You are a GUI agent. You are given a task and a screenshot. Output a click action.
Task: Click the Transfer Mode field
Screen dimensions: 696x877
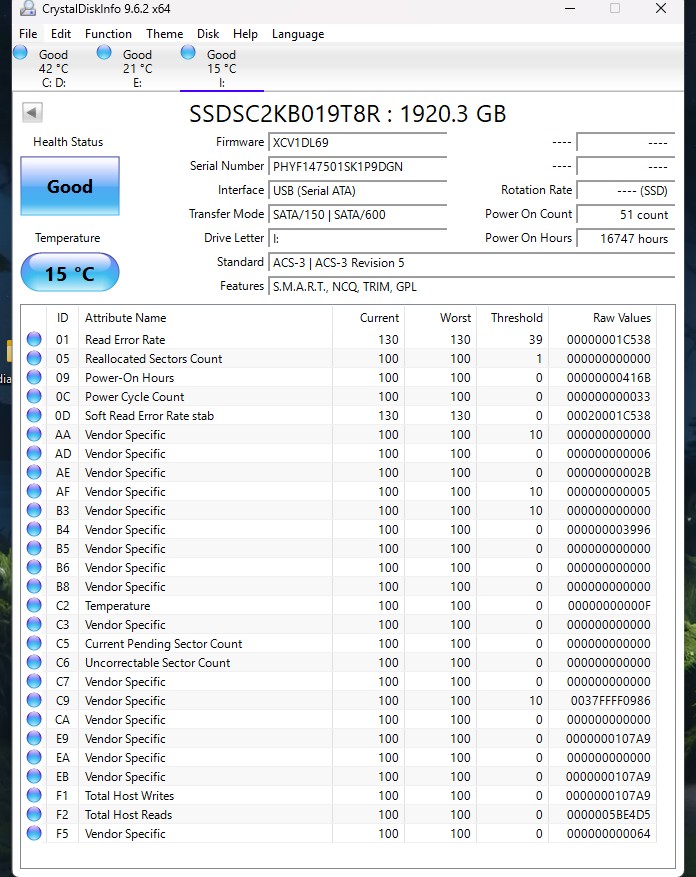point(358,215)
